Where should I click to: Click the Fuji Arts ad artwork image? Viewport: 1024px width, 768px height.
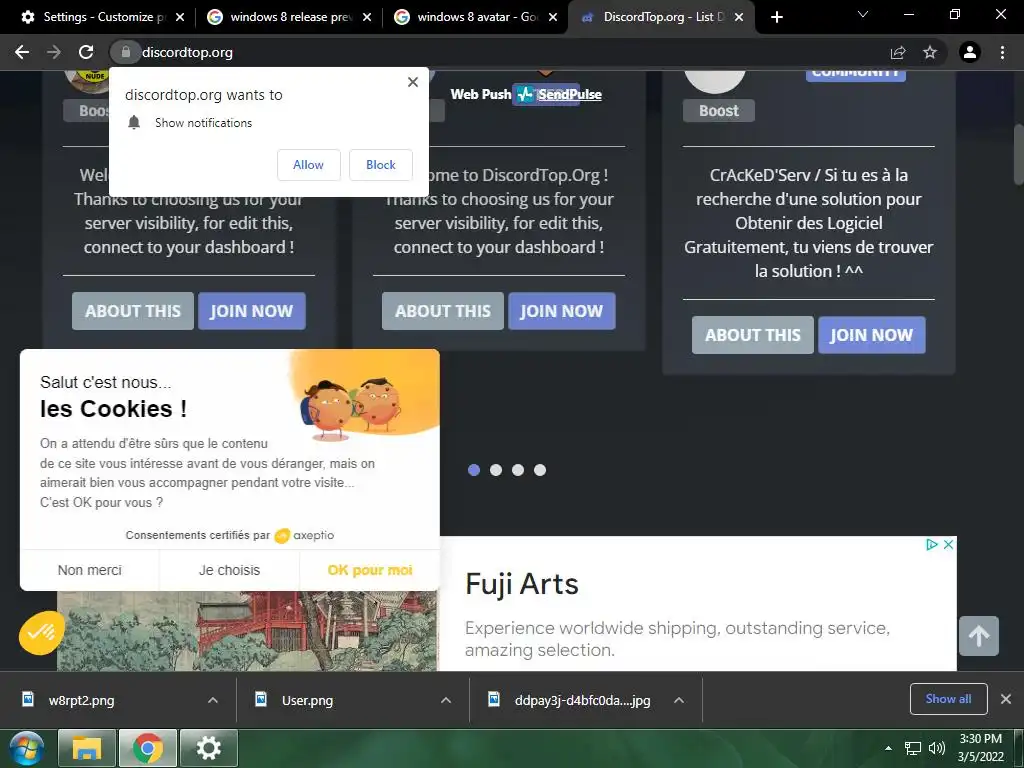click(x=247, y=631)
